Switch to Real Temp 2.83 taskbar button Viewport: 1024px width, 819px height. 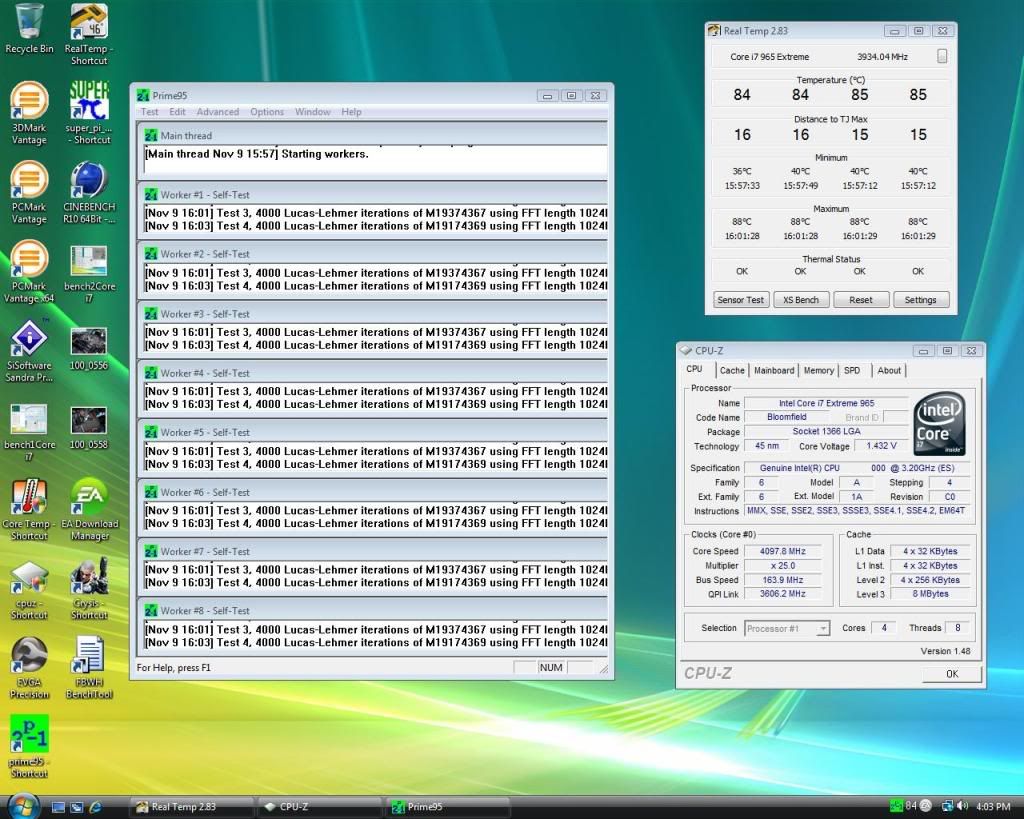193,807
